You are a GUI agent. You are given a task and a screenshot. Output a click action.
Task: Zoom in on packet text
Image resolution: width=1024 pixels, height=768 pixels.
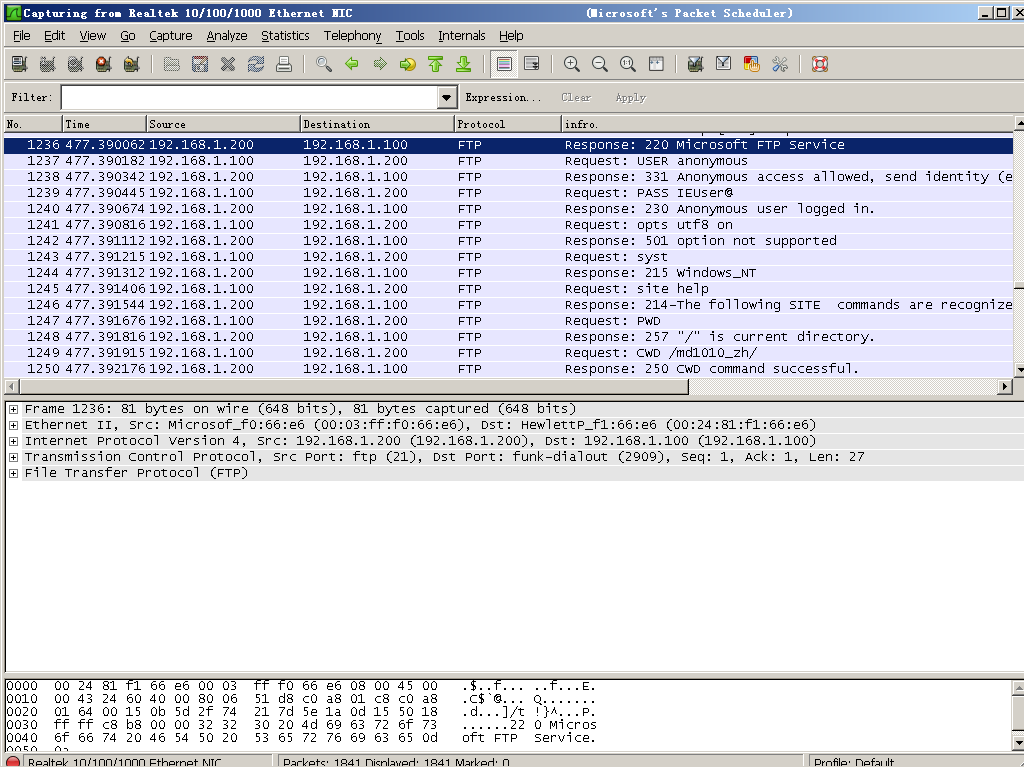(x=571, y=64)
